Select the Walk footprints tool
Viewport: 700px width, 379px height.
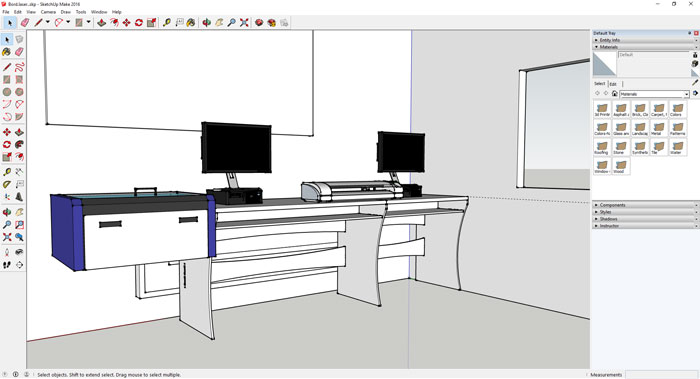[x=7, y=265]
